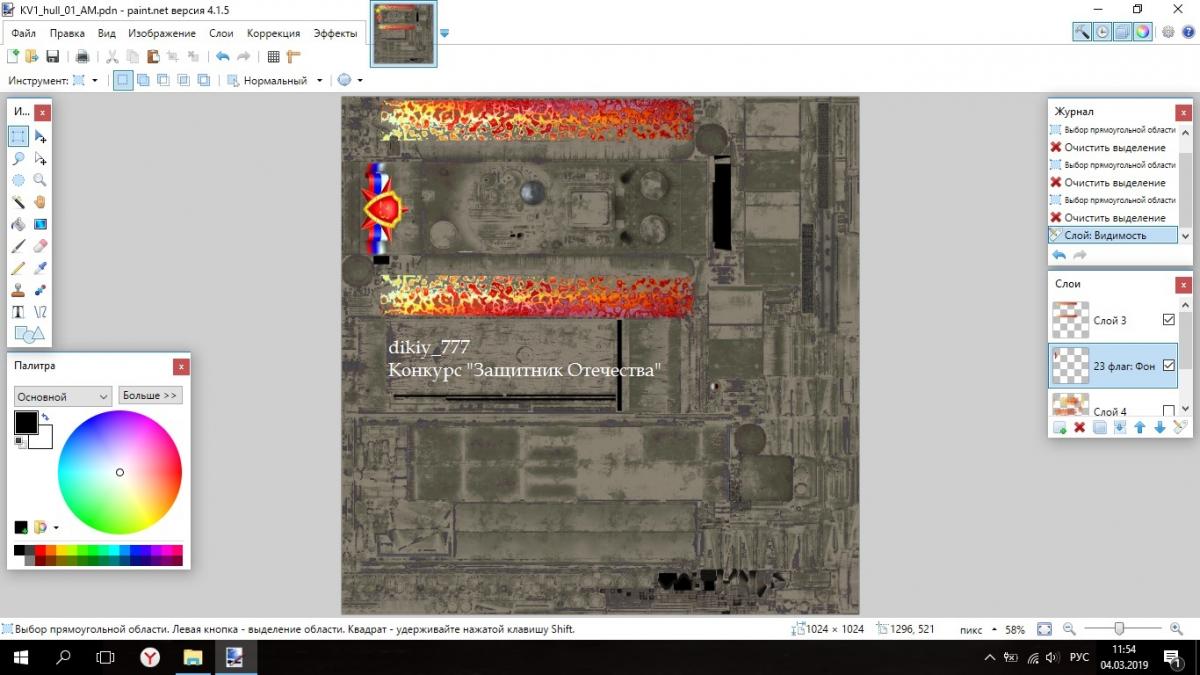Open the Эффекты menu
Viewport: 1200px width, 675px height.
pos(335,33)
